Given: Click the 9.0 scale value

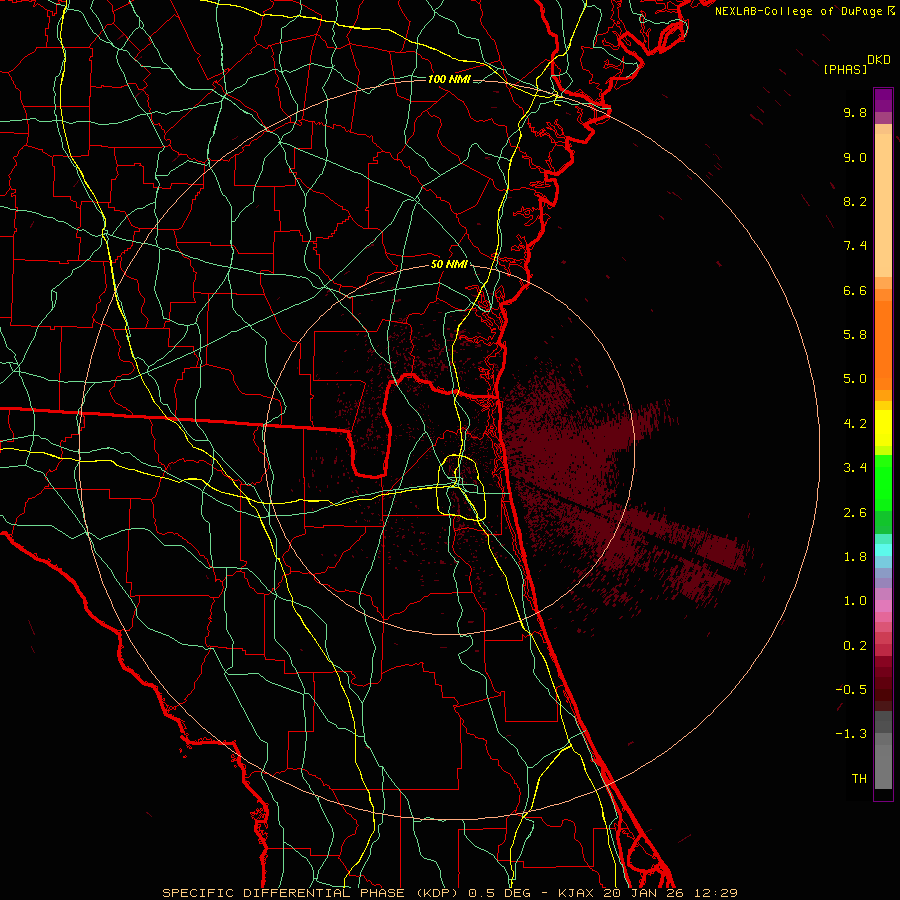Looking at the screenshot, I should 855,157.
